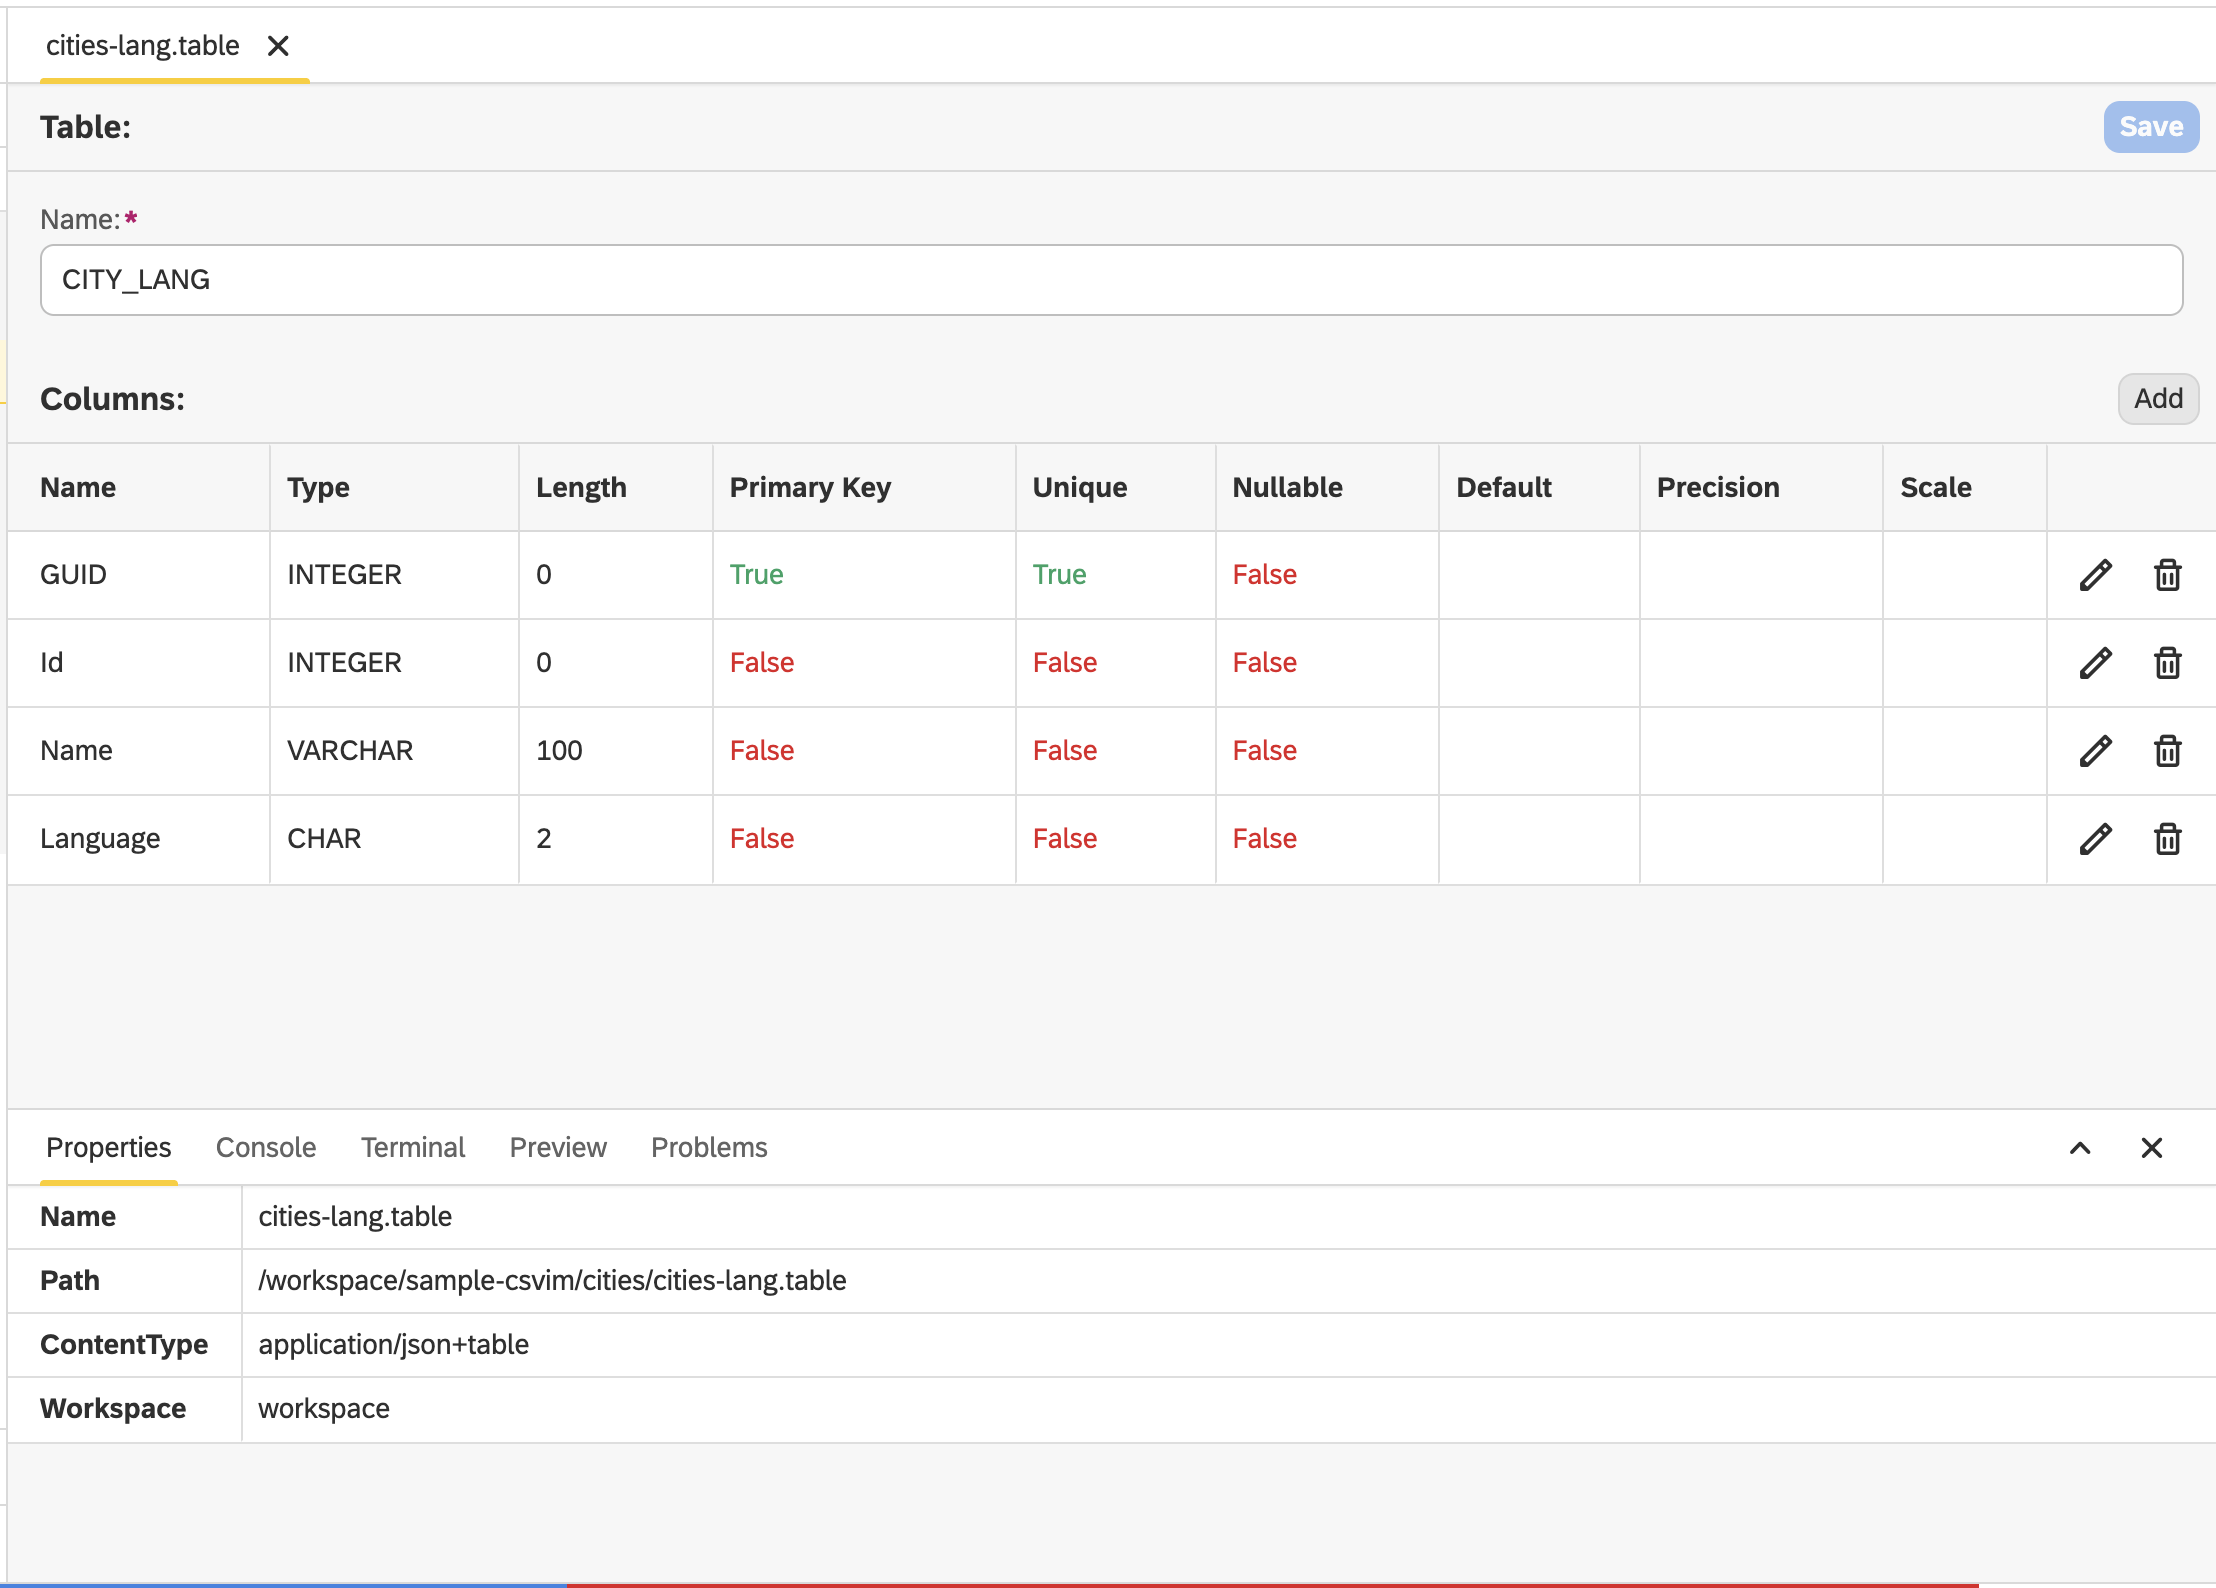Edit the Id column with pencil icon

pyautogui.click(x=2095, y=663)
